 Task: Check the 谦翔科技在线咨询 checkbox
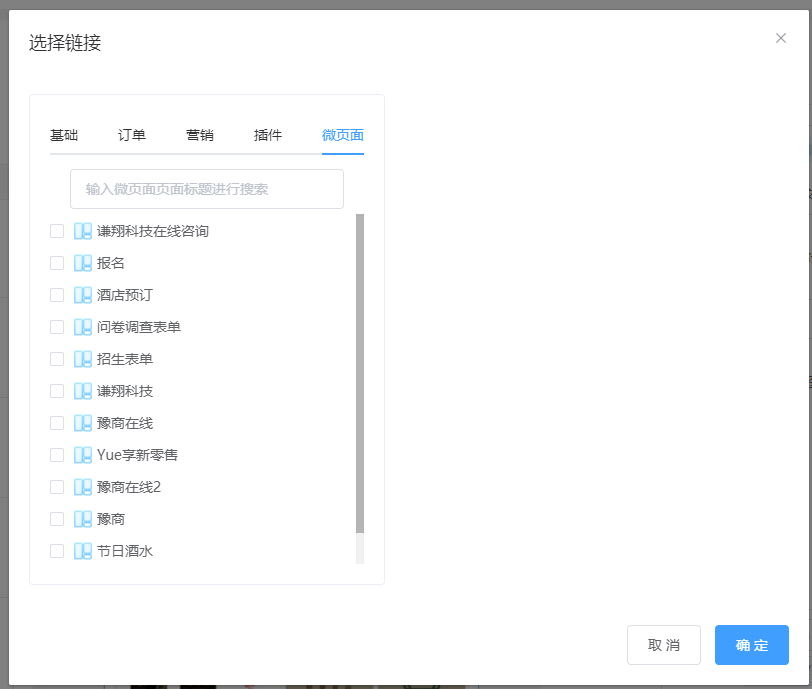click(x=57, y=231)
